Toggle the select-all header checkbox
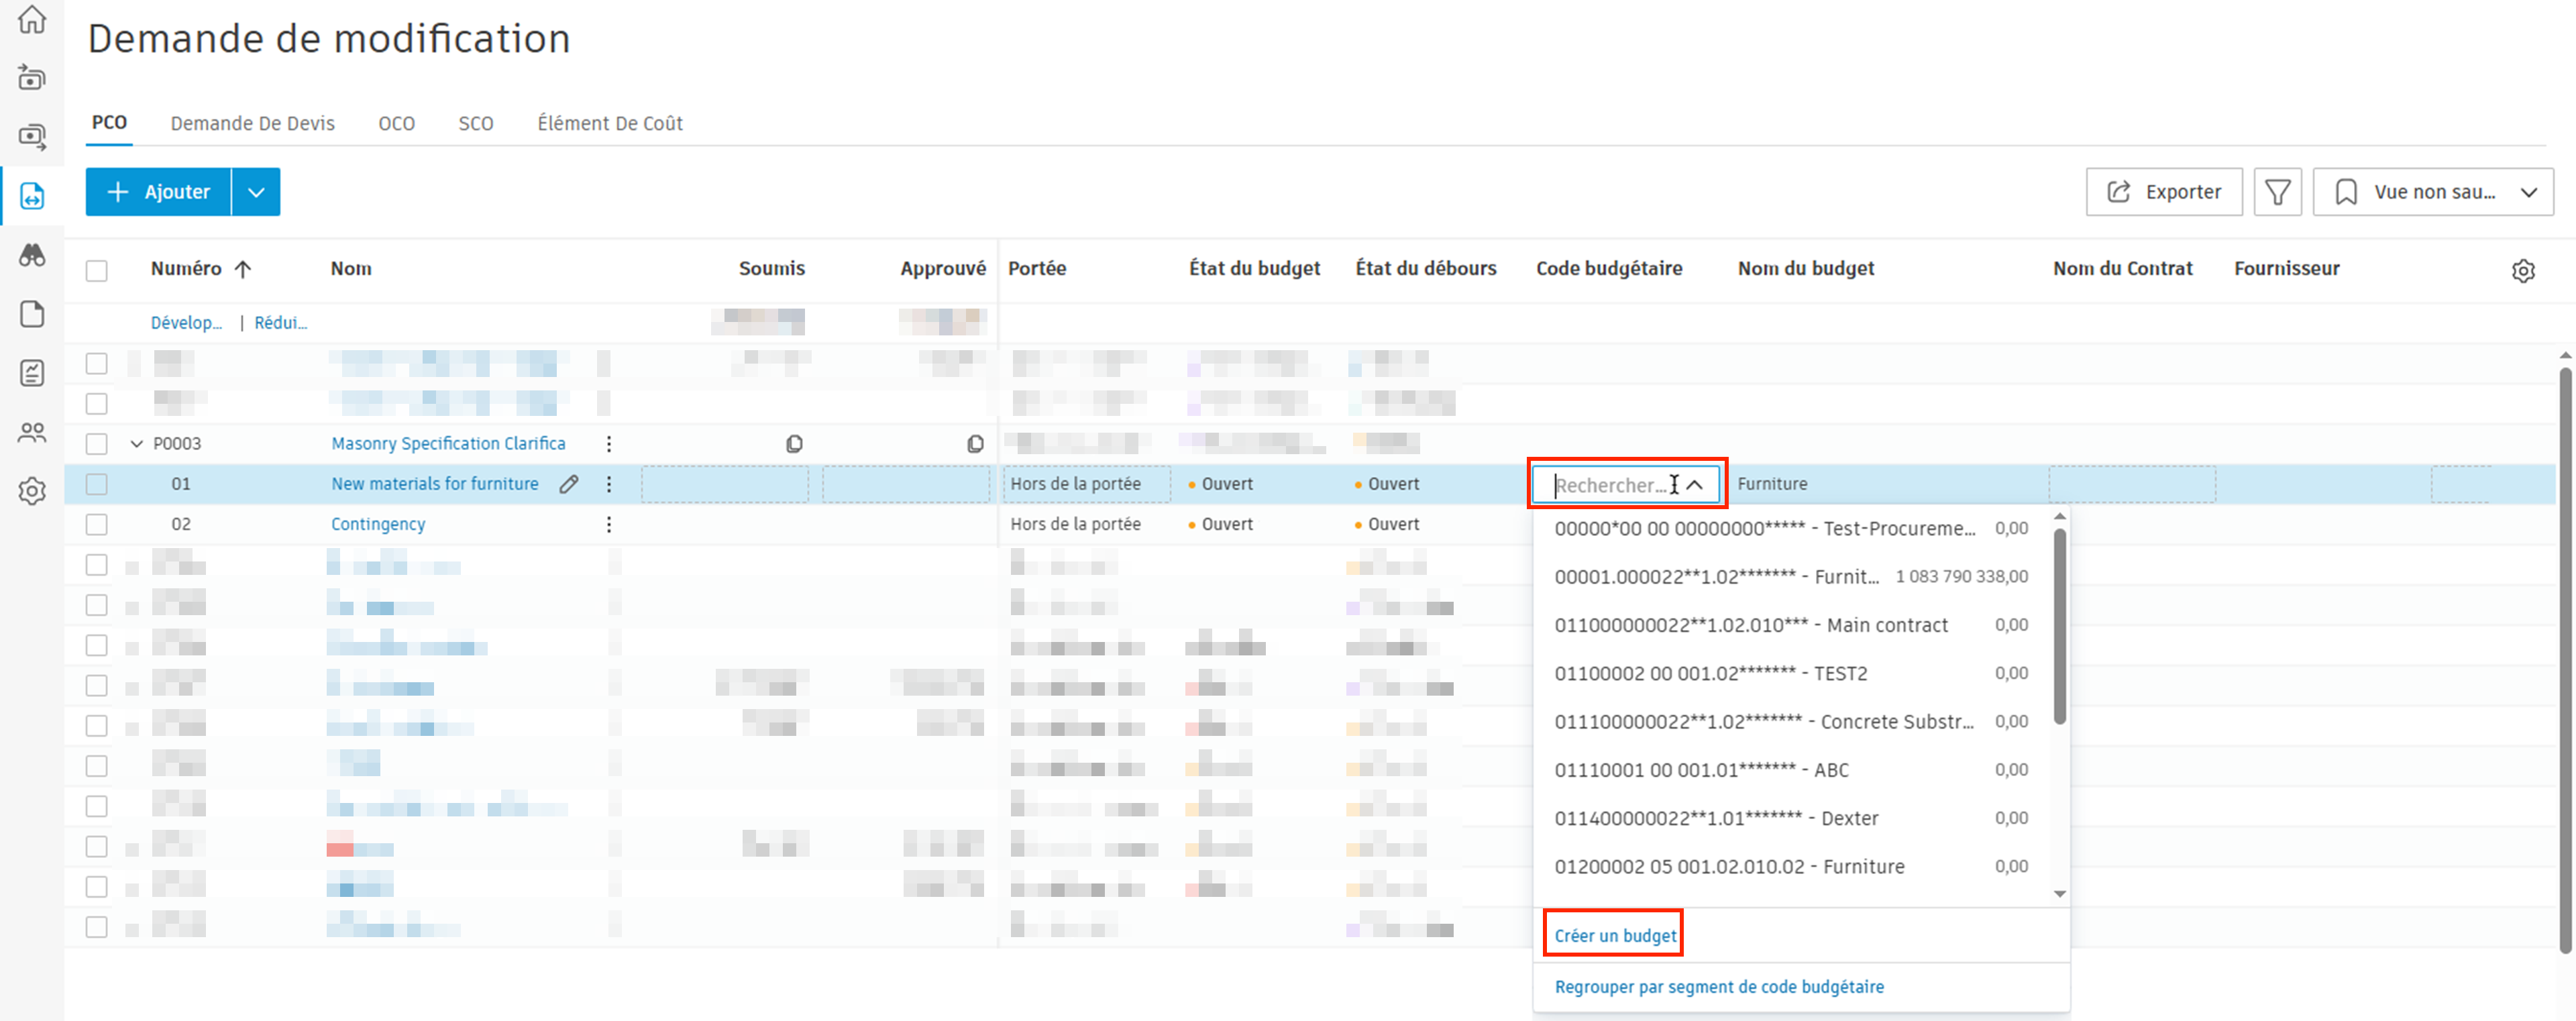Viewport: 2576px width, 1021px height. click(x=97, y=270)
